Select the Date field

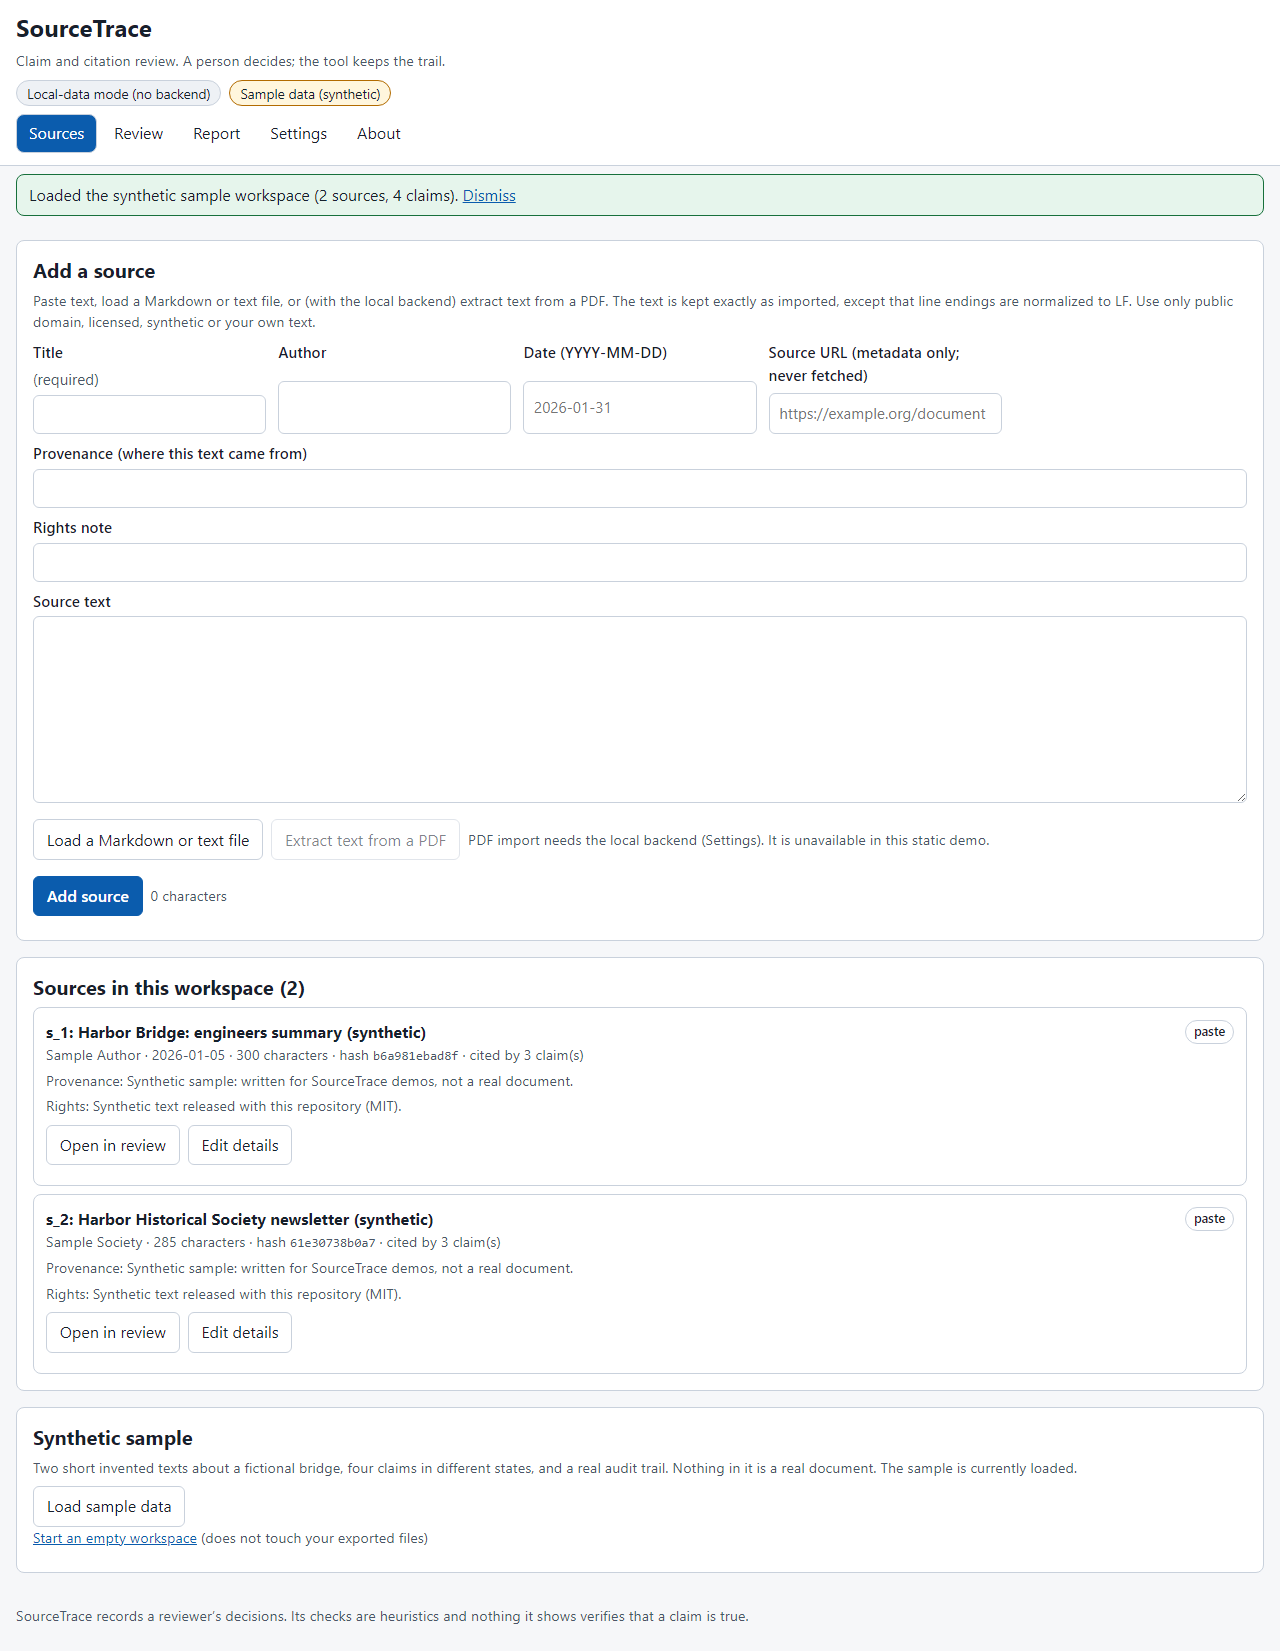[x=639, y=407]
